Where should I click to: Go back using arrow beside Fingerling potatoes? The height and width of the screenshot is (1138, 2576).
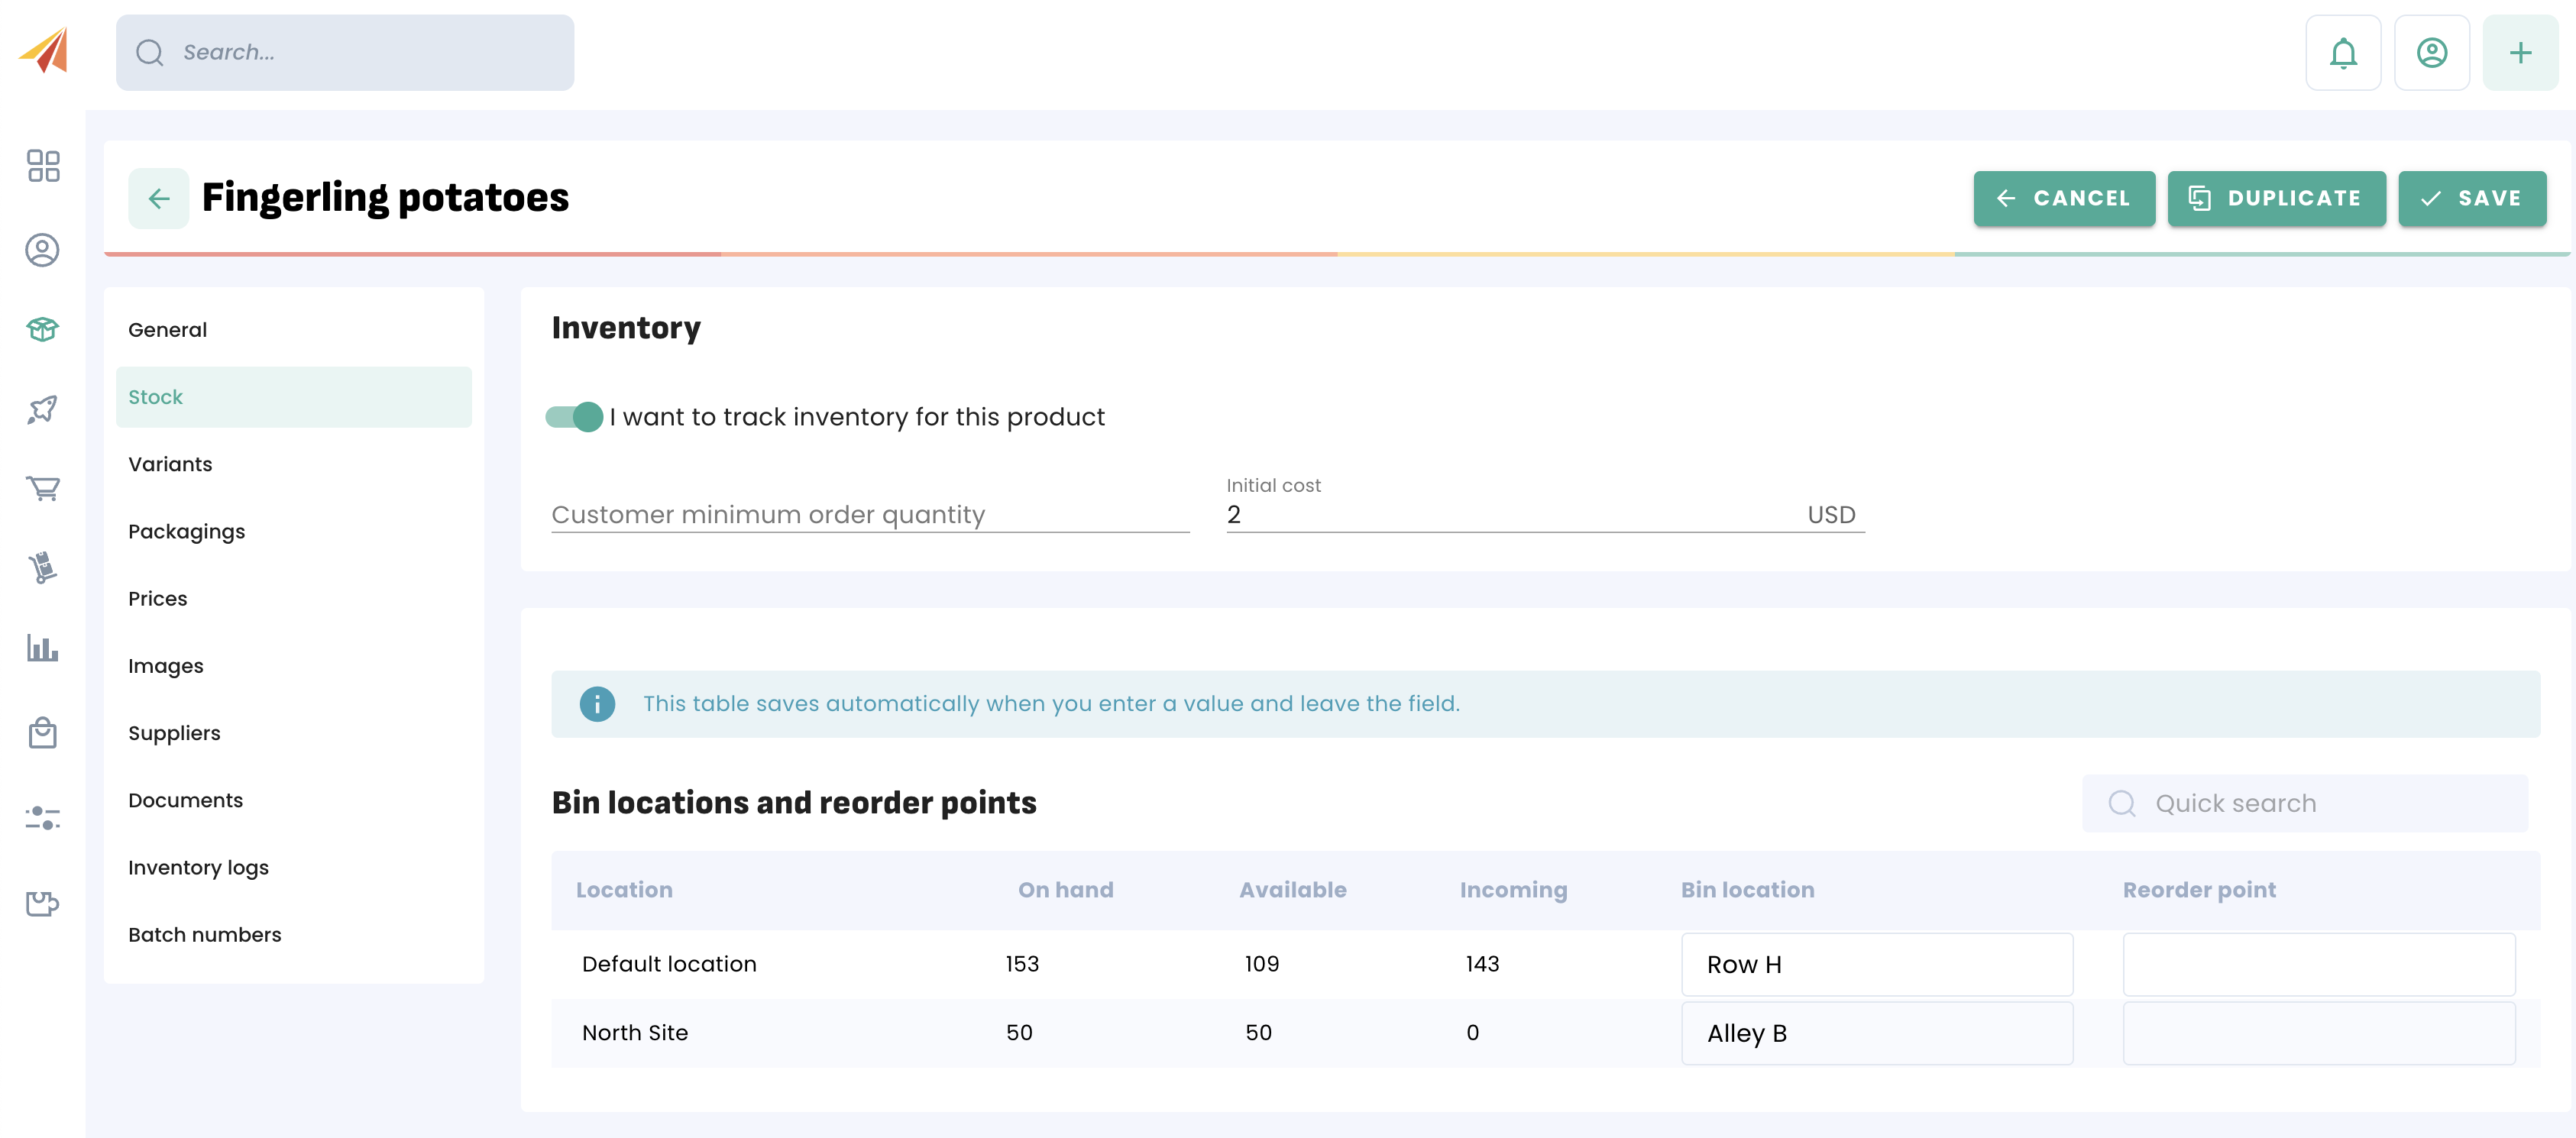pyautogui.click(x=158, y=198)
